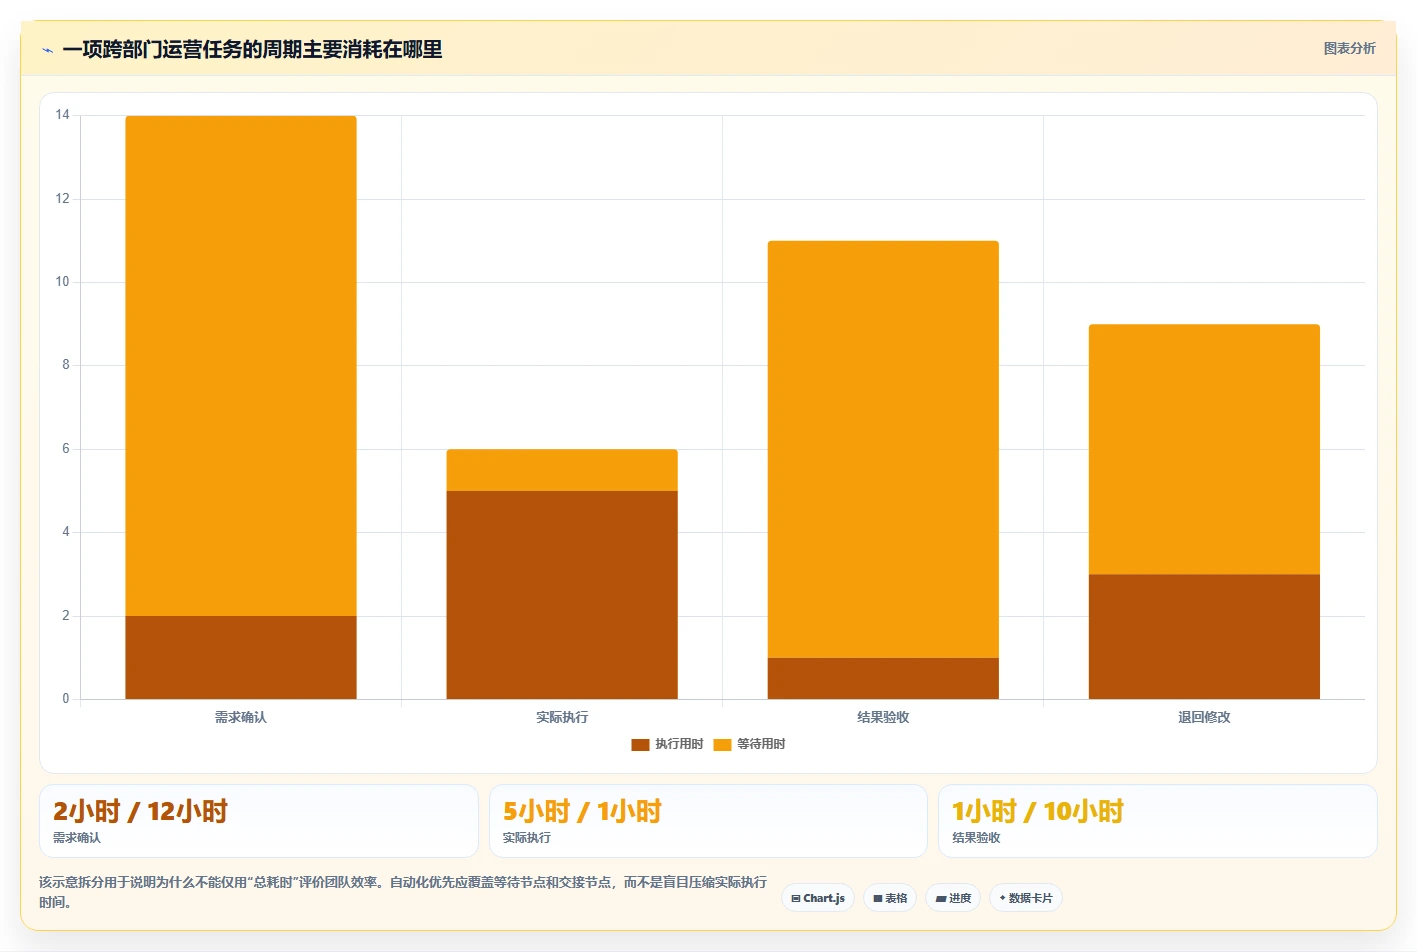
Task: Click the orange waiting segment of 退回修改 bar
Action: [x=1204, y=449]
